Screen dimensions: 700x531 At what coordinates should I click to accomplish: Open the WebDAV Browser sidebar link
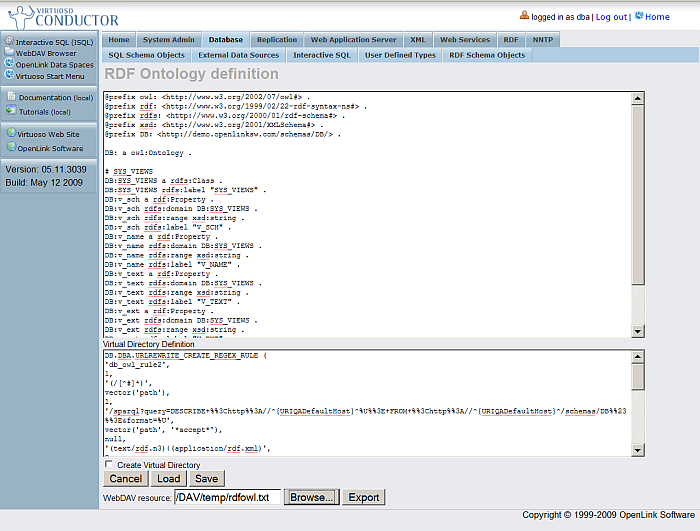46,53
